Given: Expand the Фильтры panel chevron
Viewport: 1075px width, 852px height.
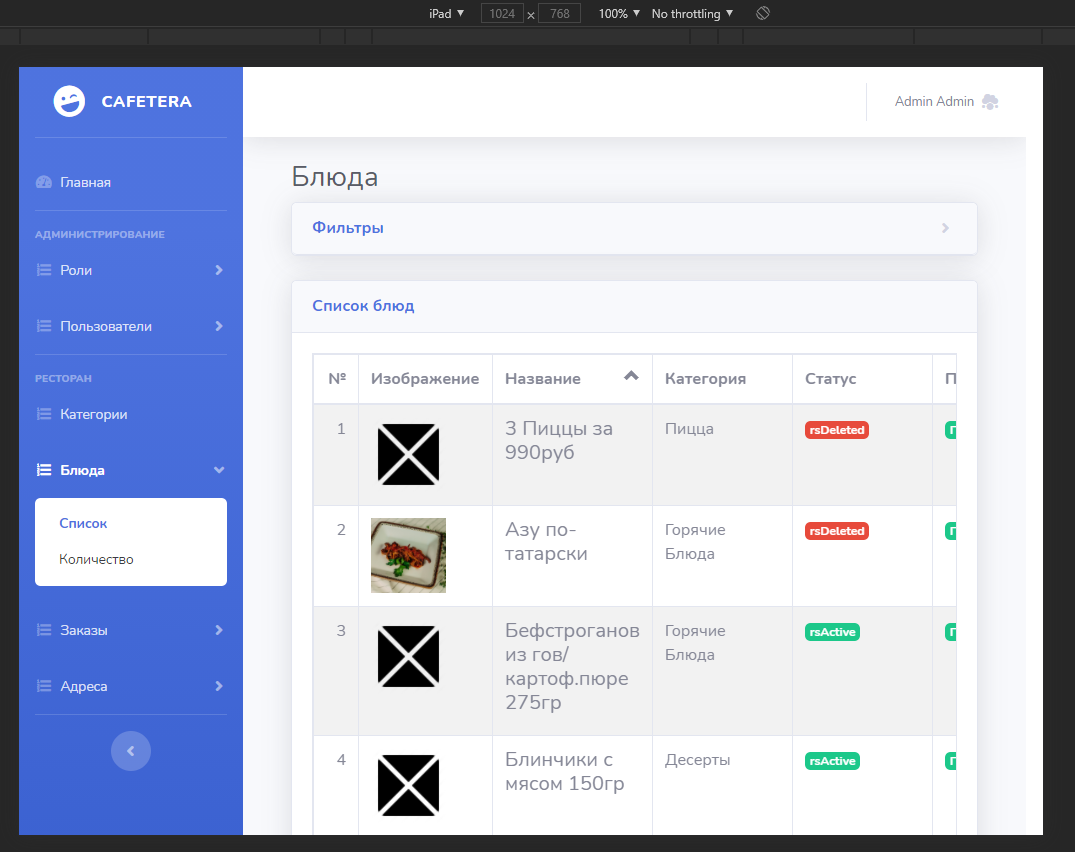Looking at the screenshot, I should 945,228.
